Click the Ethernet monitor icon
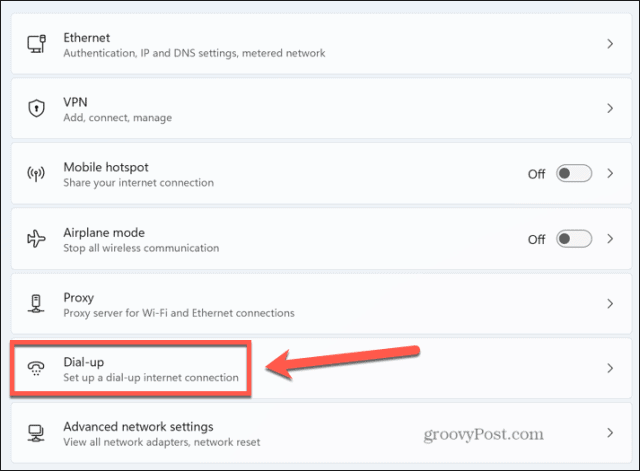Viewport: 640px width, 471px height. (36, 44)
